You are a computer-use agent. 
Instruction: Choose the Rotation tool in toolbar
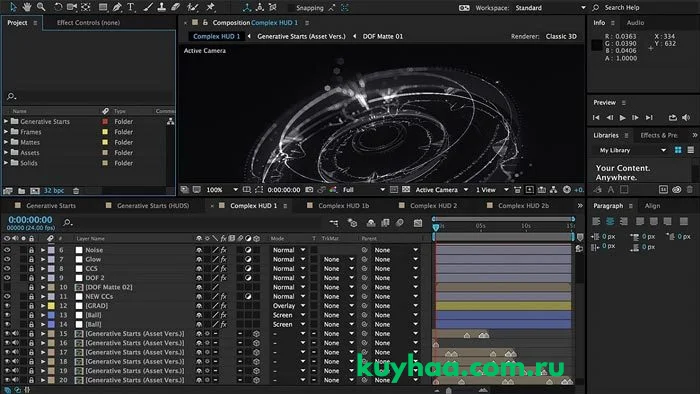58,7
